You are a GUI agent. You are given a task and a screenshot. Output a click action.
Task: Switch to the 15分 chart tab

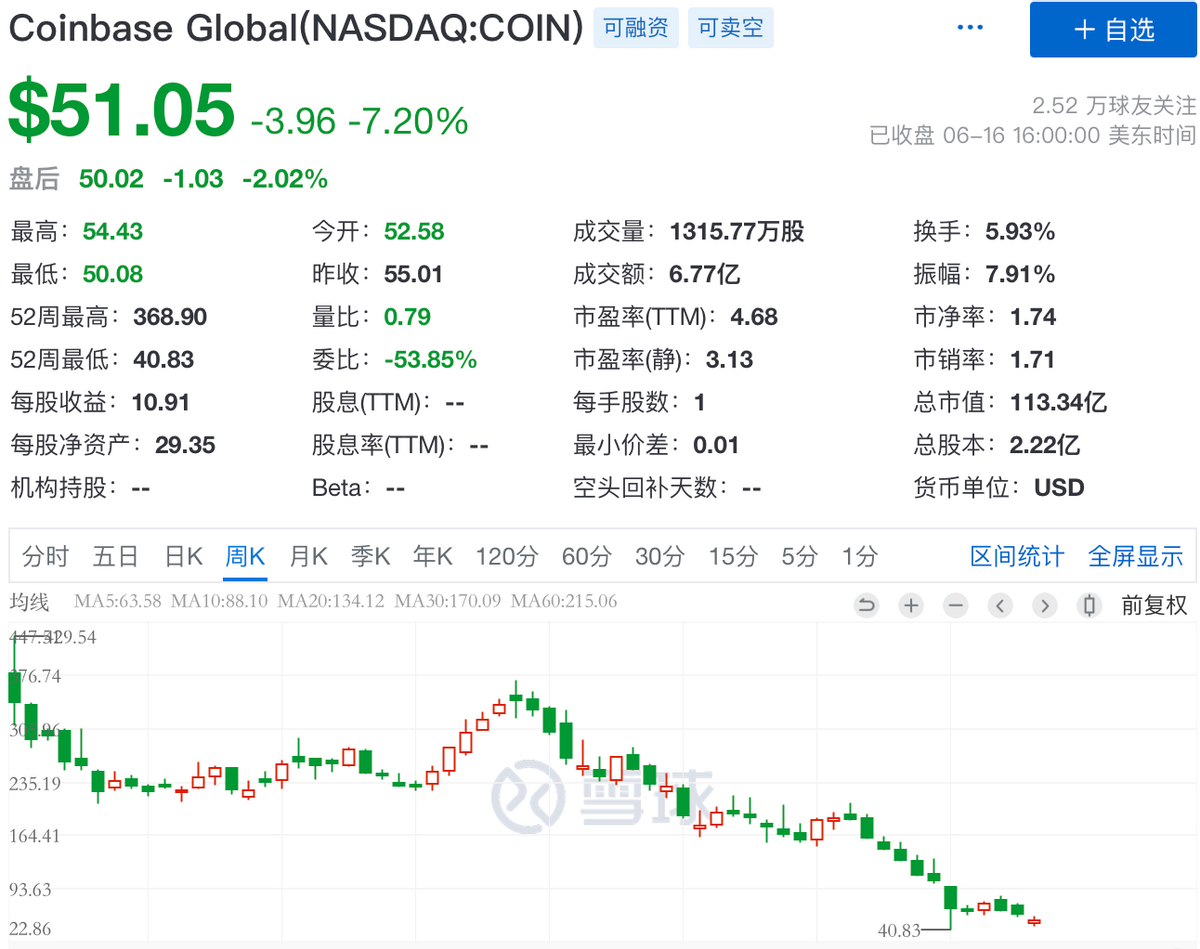click(x=733, y=556)
